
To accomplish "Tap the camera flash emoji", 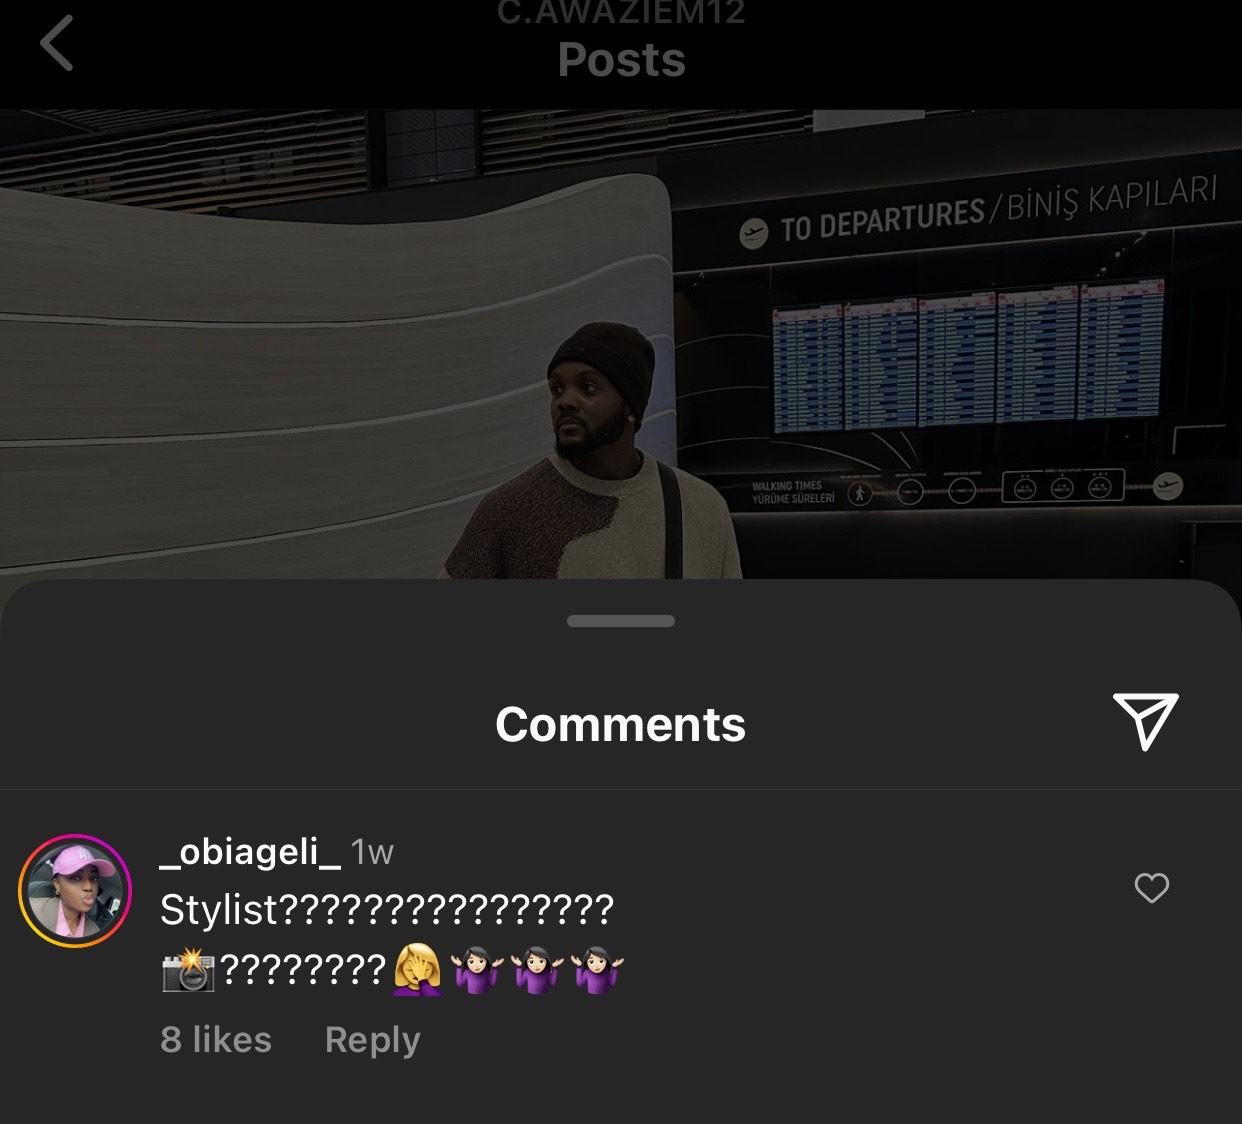I will click(x=188, y=970).
